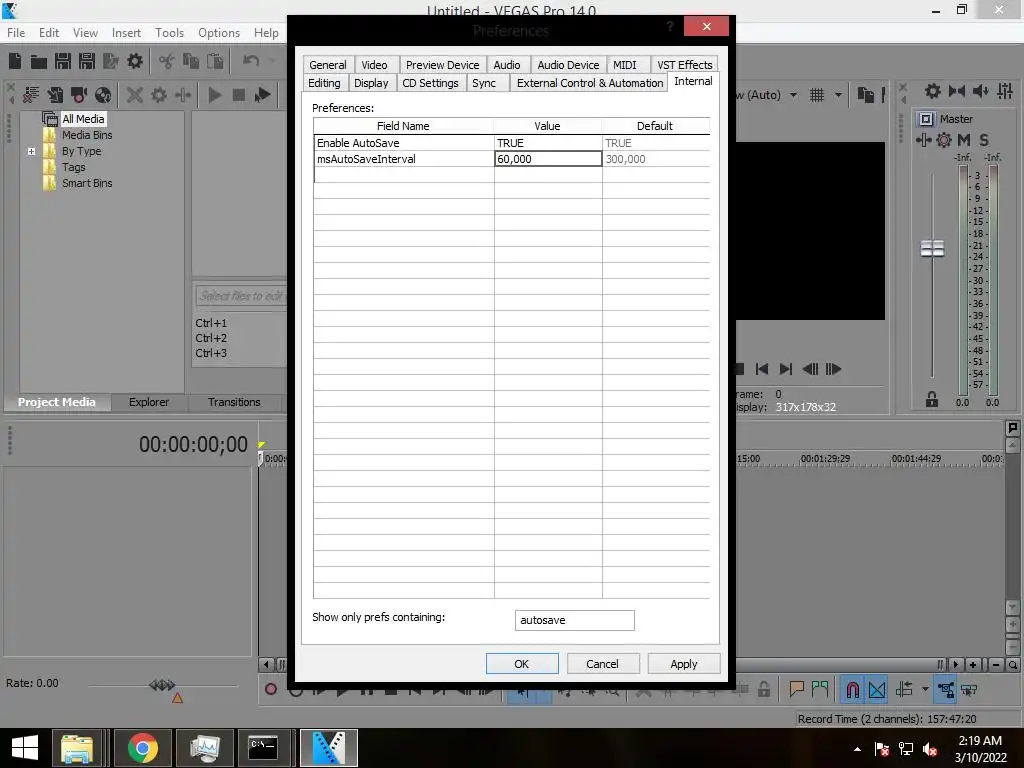Click the Downmix Output speaker icon
The image size is (1024, 768).
click(x=957, y=91)
